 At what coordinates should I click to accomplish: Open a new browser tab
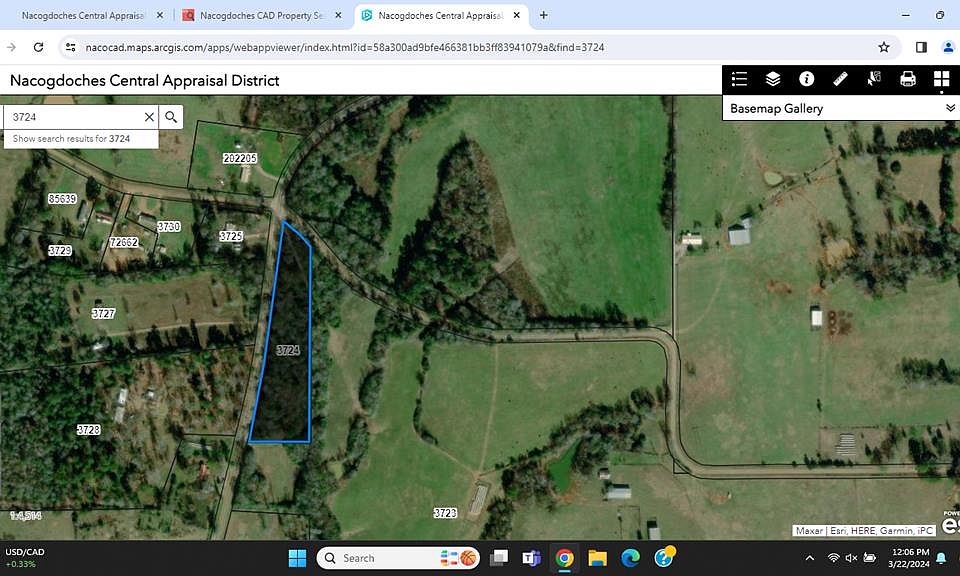click(544, 15)
